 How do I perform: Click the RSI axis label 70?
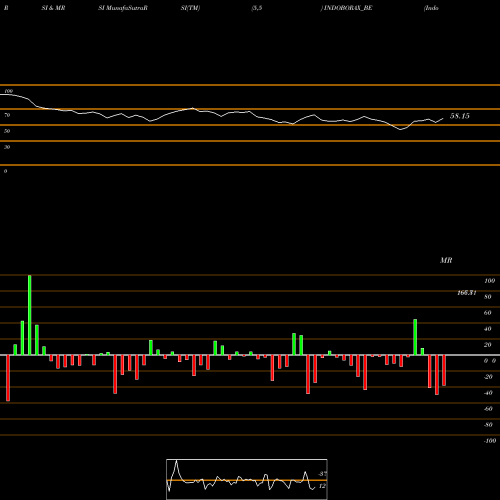(x=7, y=115)
